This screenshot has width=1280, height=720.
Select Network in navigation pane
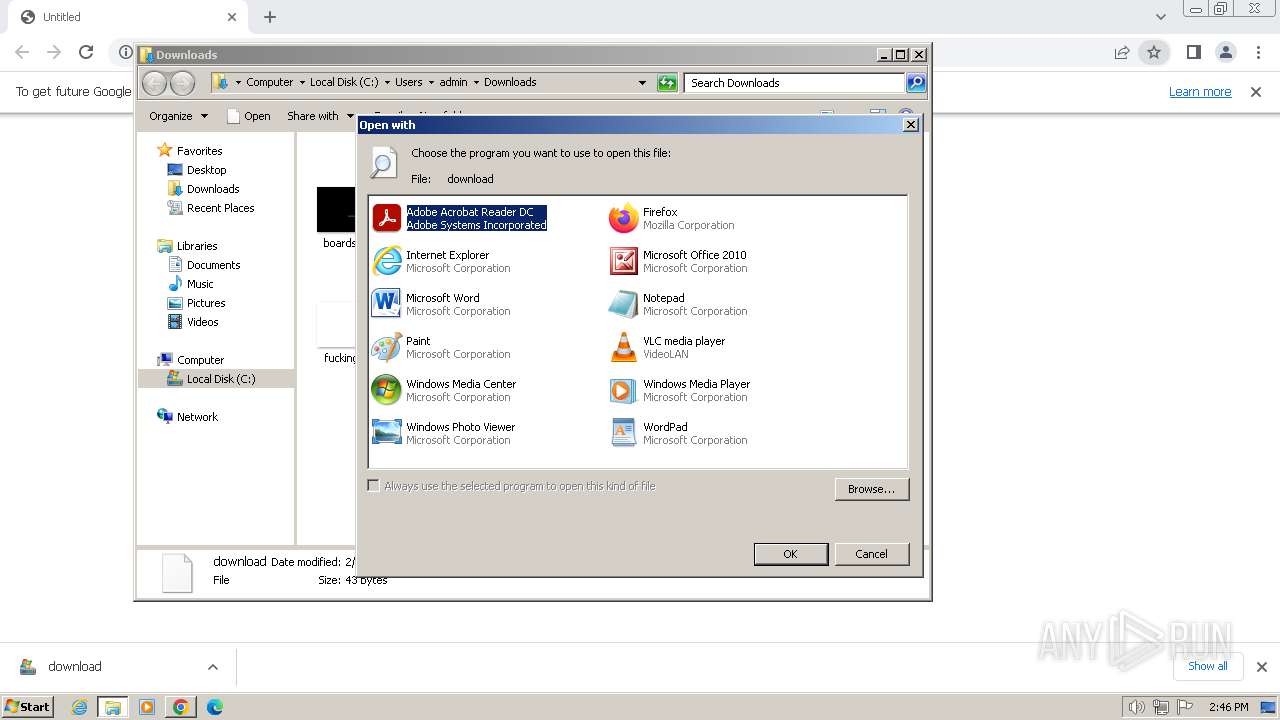click(197, 417)
